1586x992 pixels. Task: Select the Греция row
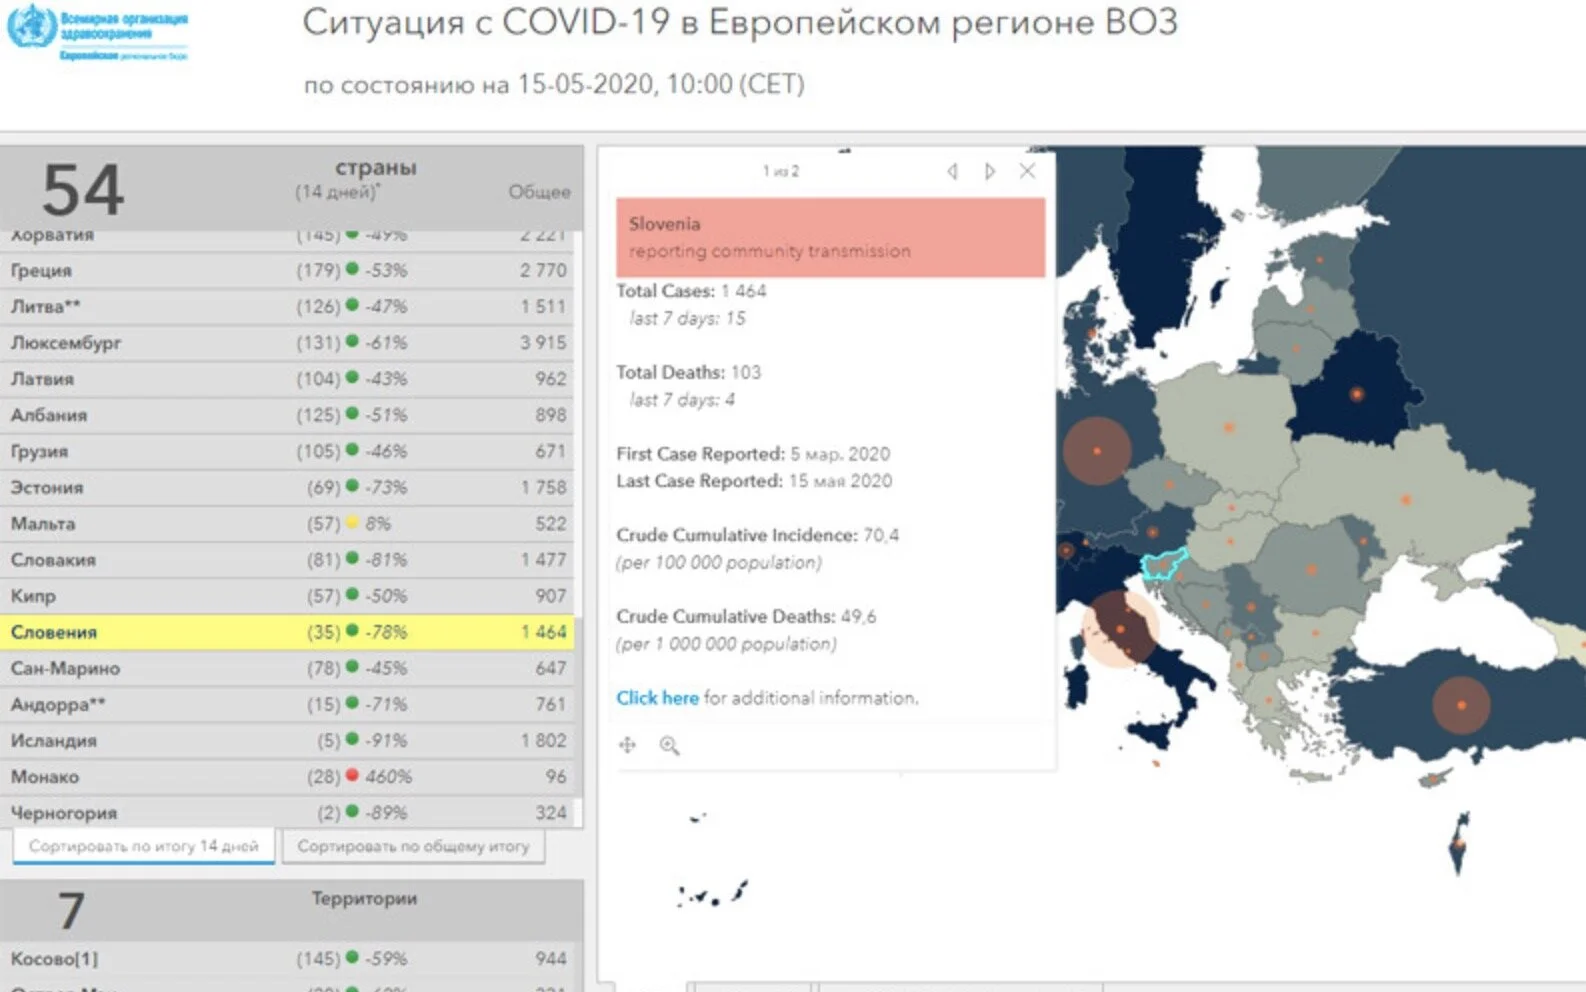click(288, 270)
